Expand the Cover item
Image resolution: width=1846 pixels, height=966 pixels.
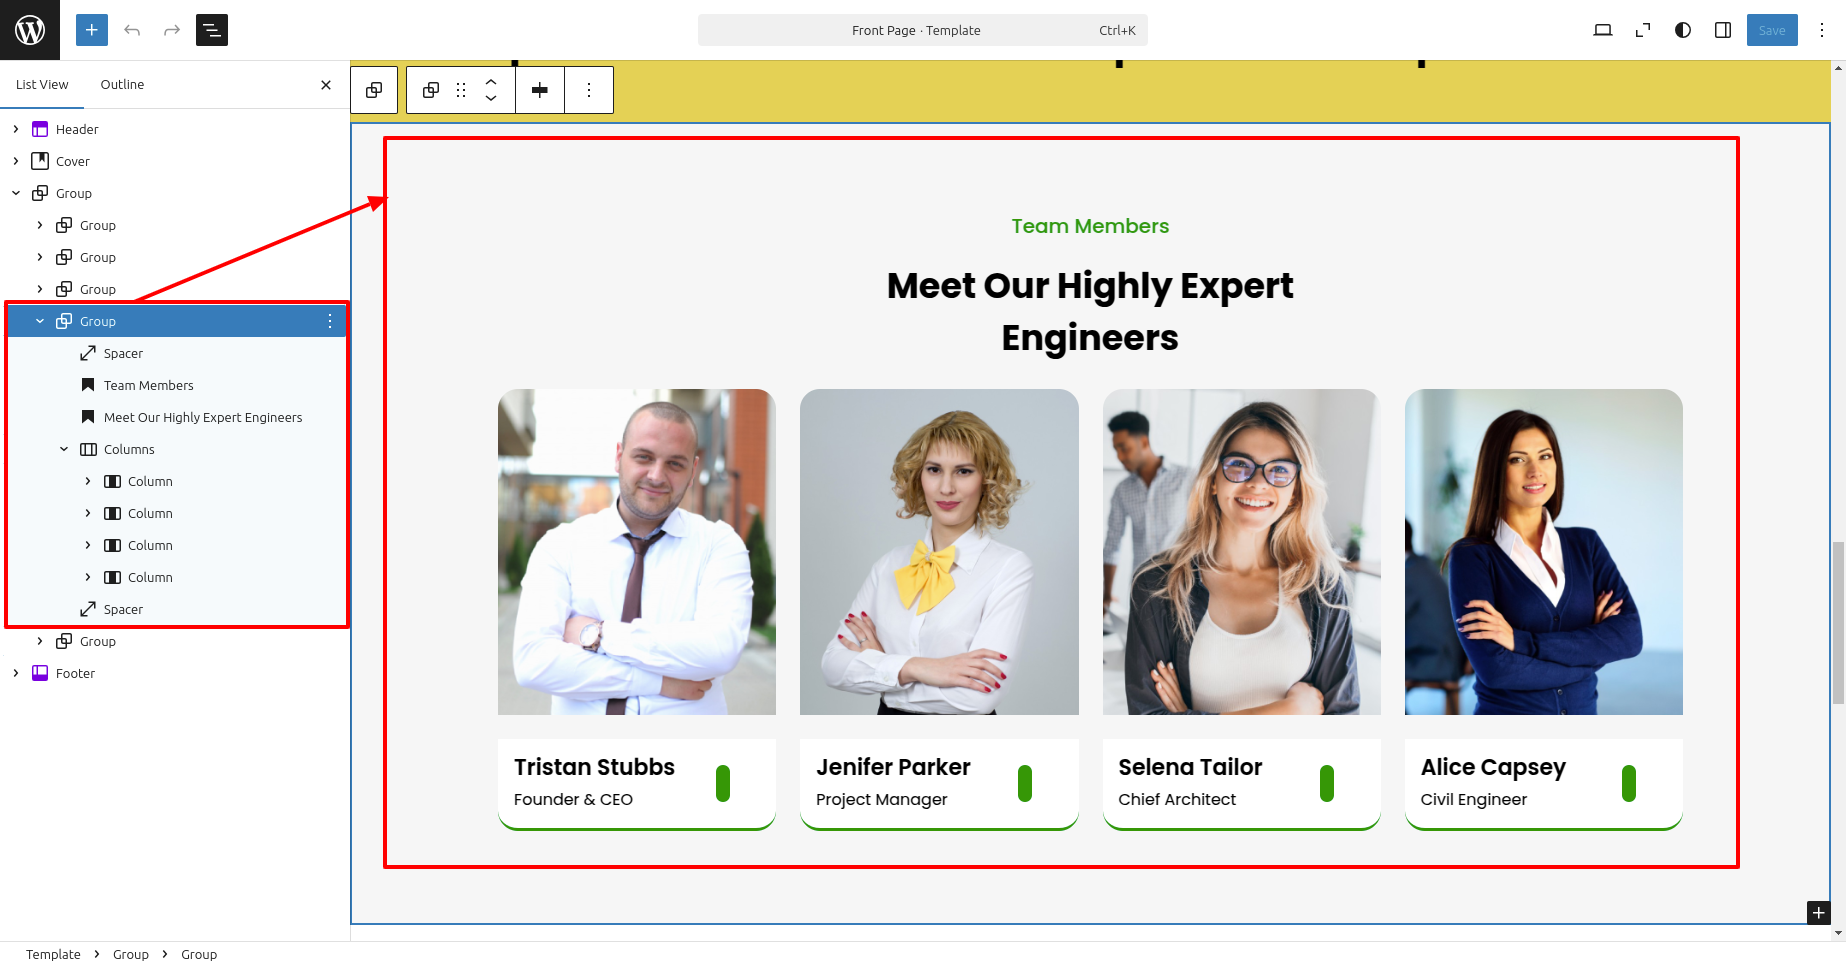click(x=16, y=161)
